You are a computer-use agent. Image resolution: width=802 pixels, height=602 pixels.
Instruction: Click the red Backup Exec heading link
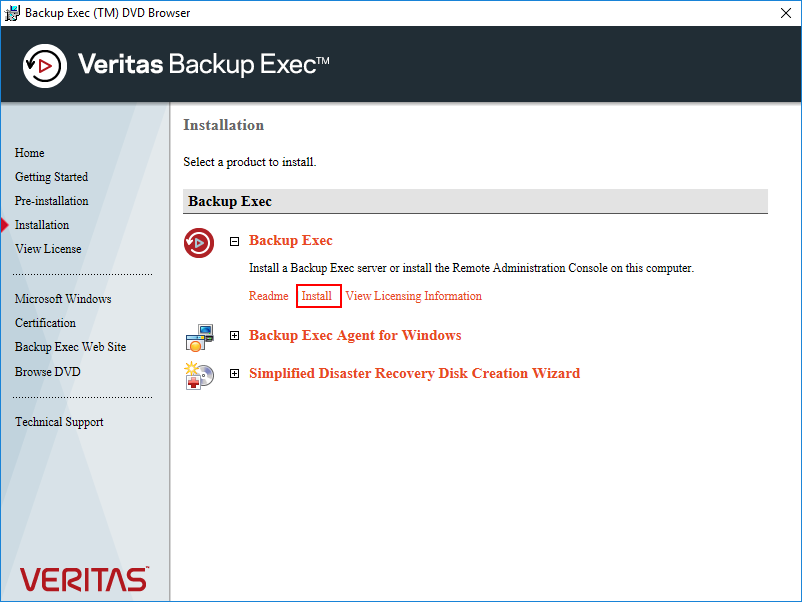[291, 240]
